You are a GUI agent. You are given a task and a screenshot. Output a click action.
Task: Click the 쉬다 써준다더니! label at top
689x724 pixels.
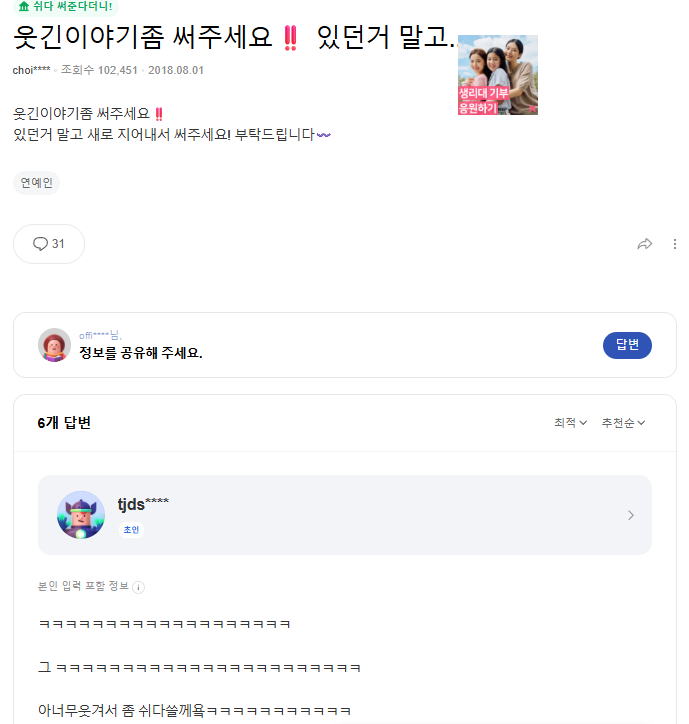pyautogui.click(x=73, y=6)
